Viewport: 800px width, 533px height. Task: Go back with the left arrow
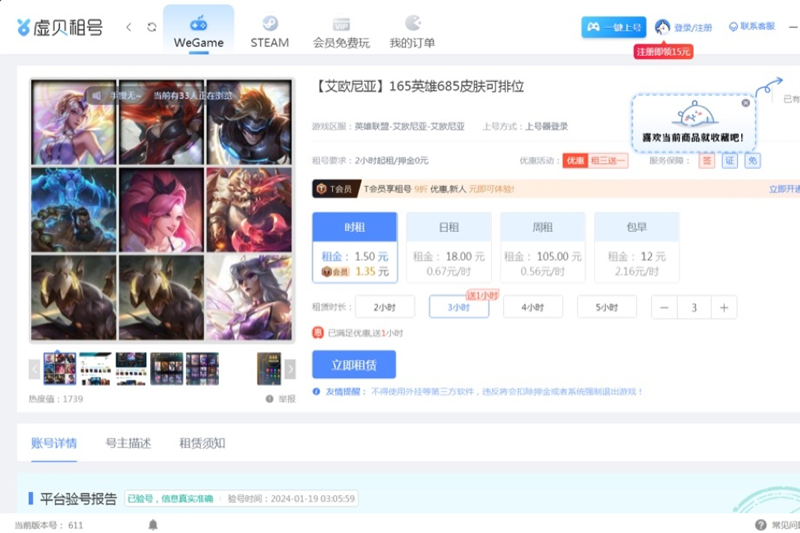click(x=129, y=27)
